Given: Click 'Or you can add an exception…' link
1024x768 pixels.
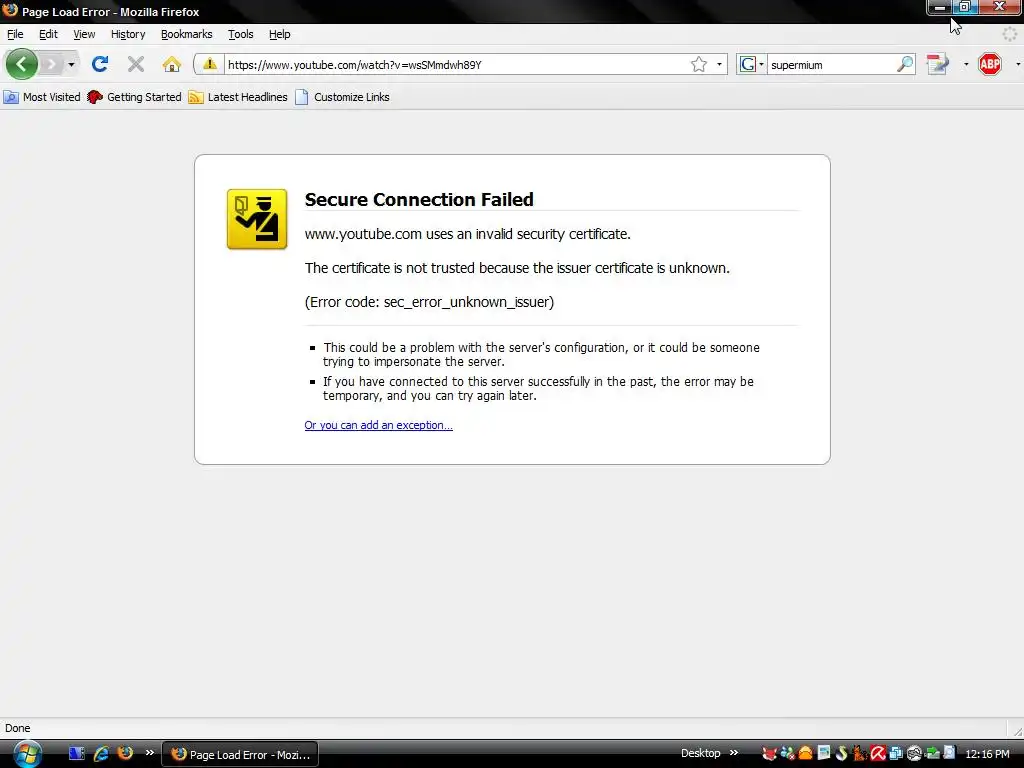Looking at the screenshot, I should click(x=378, y=425).
